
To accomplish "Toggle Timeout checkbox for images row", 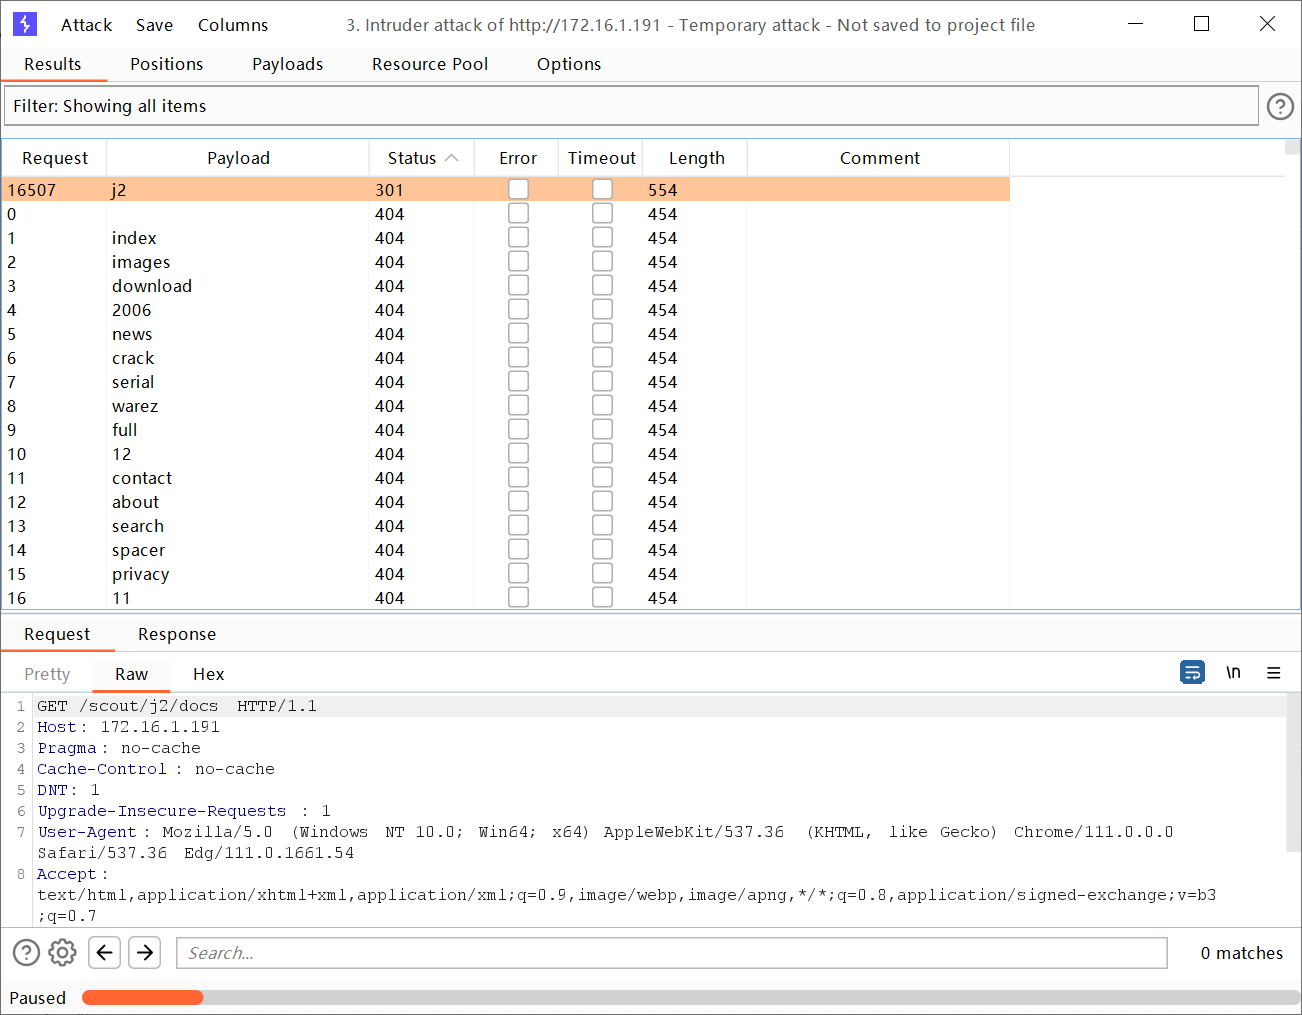I will (602, 261).
